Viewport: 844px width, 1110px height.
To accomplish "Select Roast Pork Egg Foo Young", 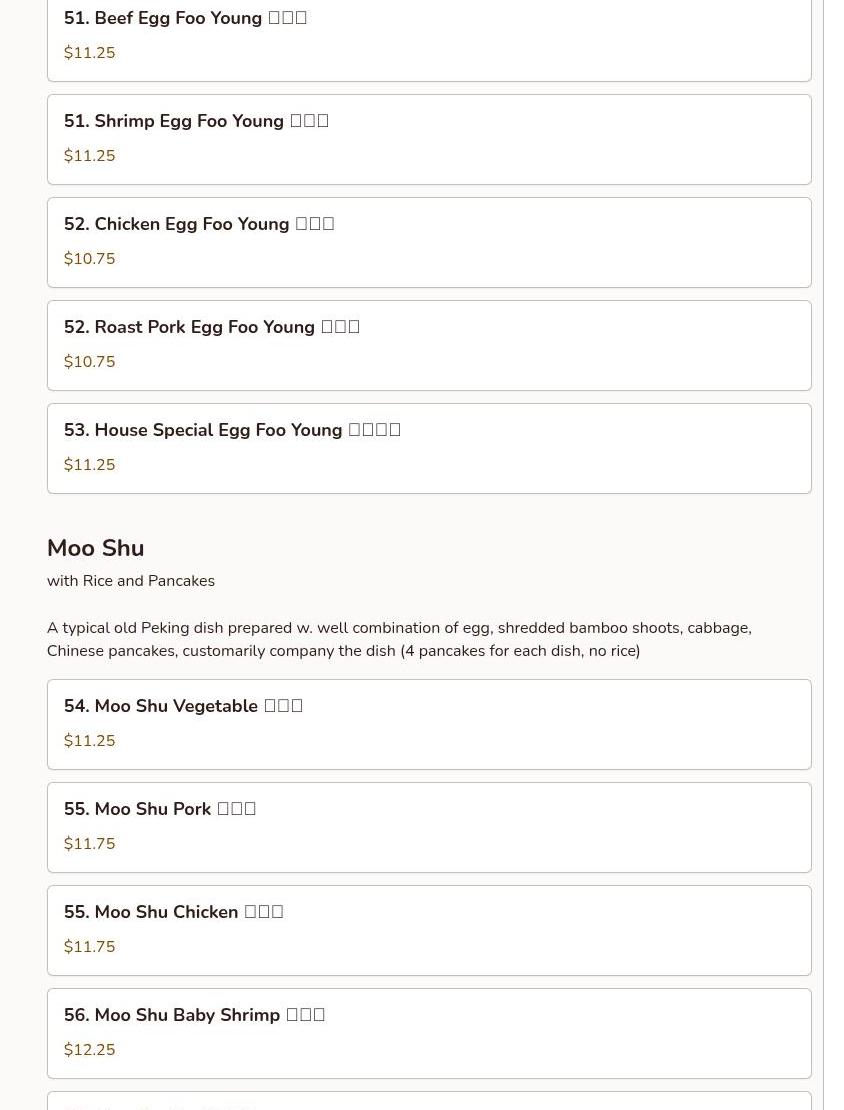I will pos(429,345).
